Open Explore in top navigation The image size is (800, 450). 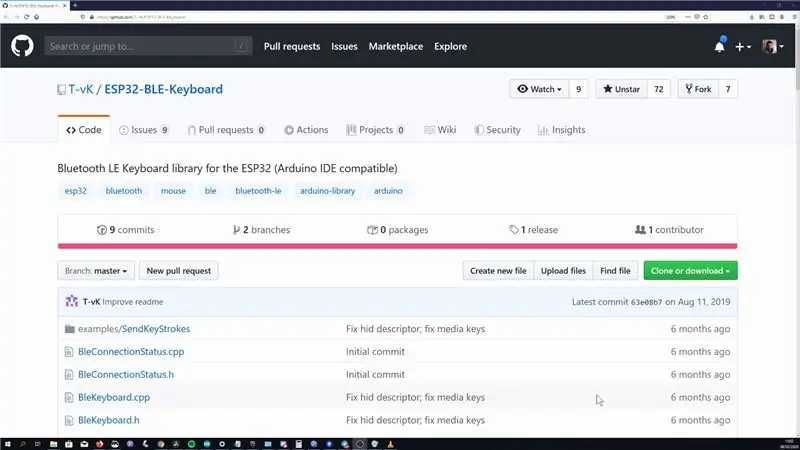[451, 46]
